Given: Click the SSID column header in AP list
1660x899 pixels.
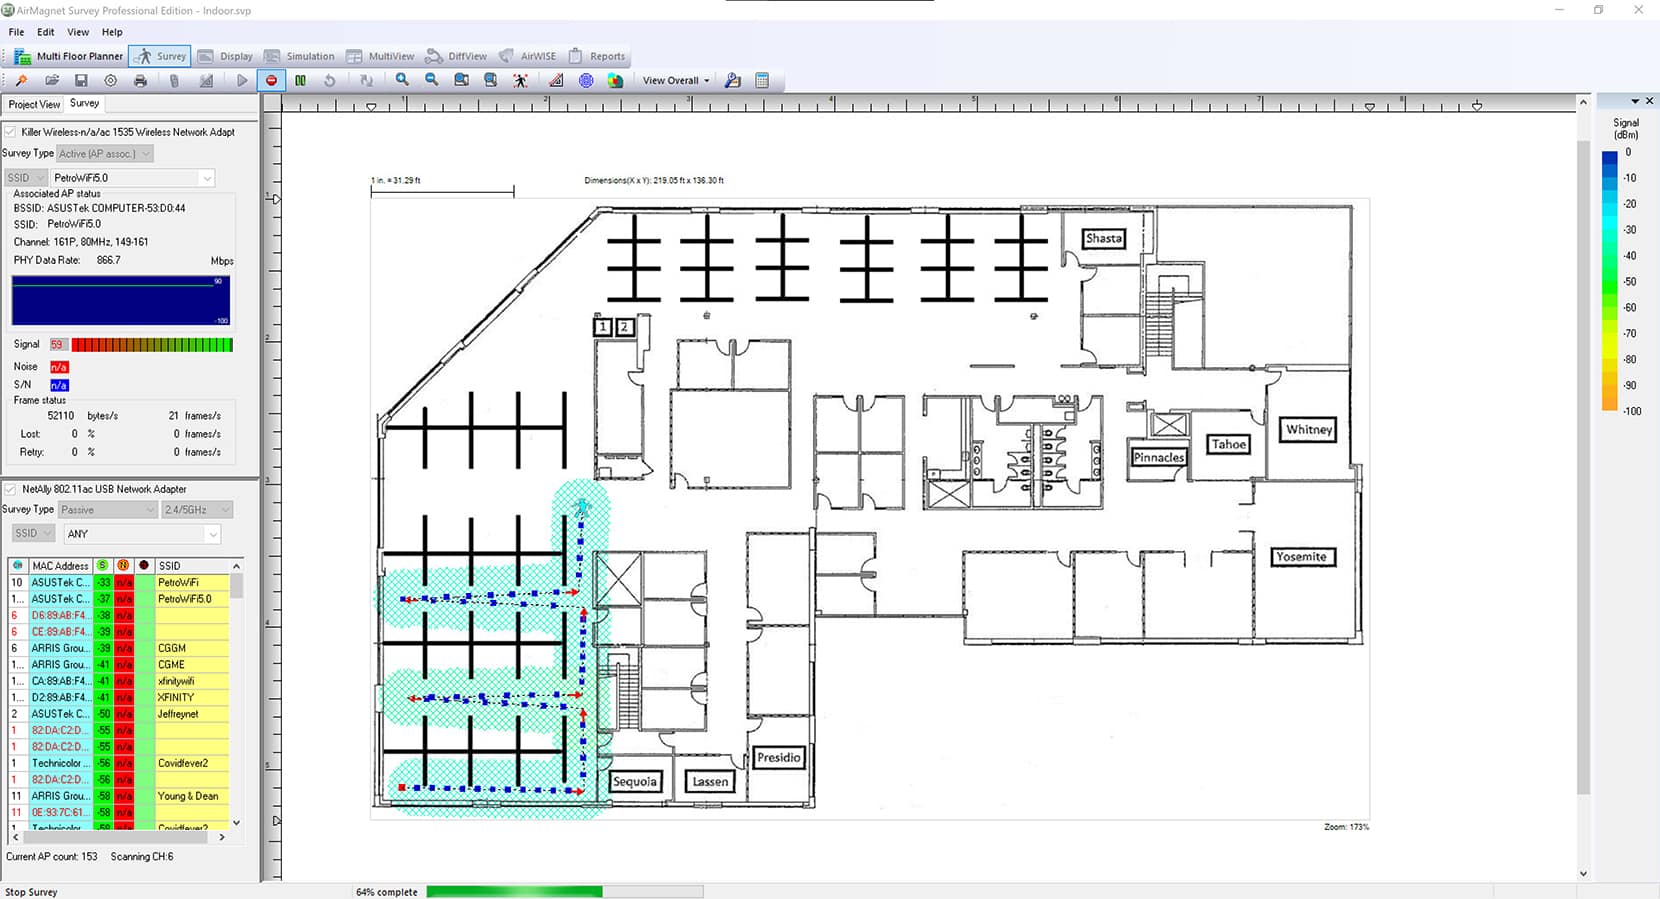Looking at the screenshot, I should point(190,565).
